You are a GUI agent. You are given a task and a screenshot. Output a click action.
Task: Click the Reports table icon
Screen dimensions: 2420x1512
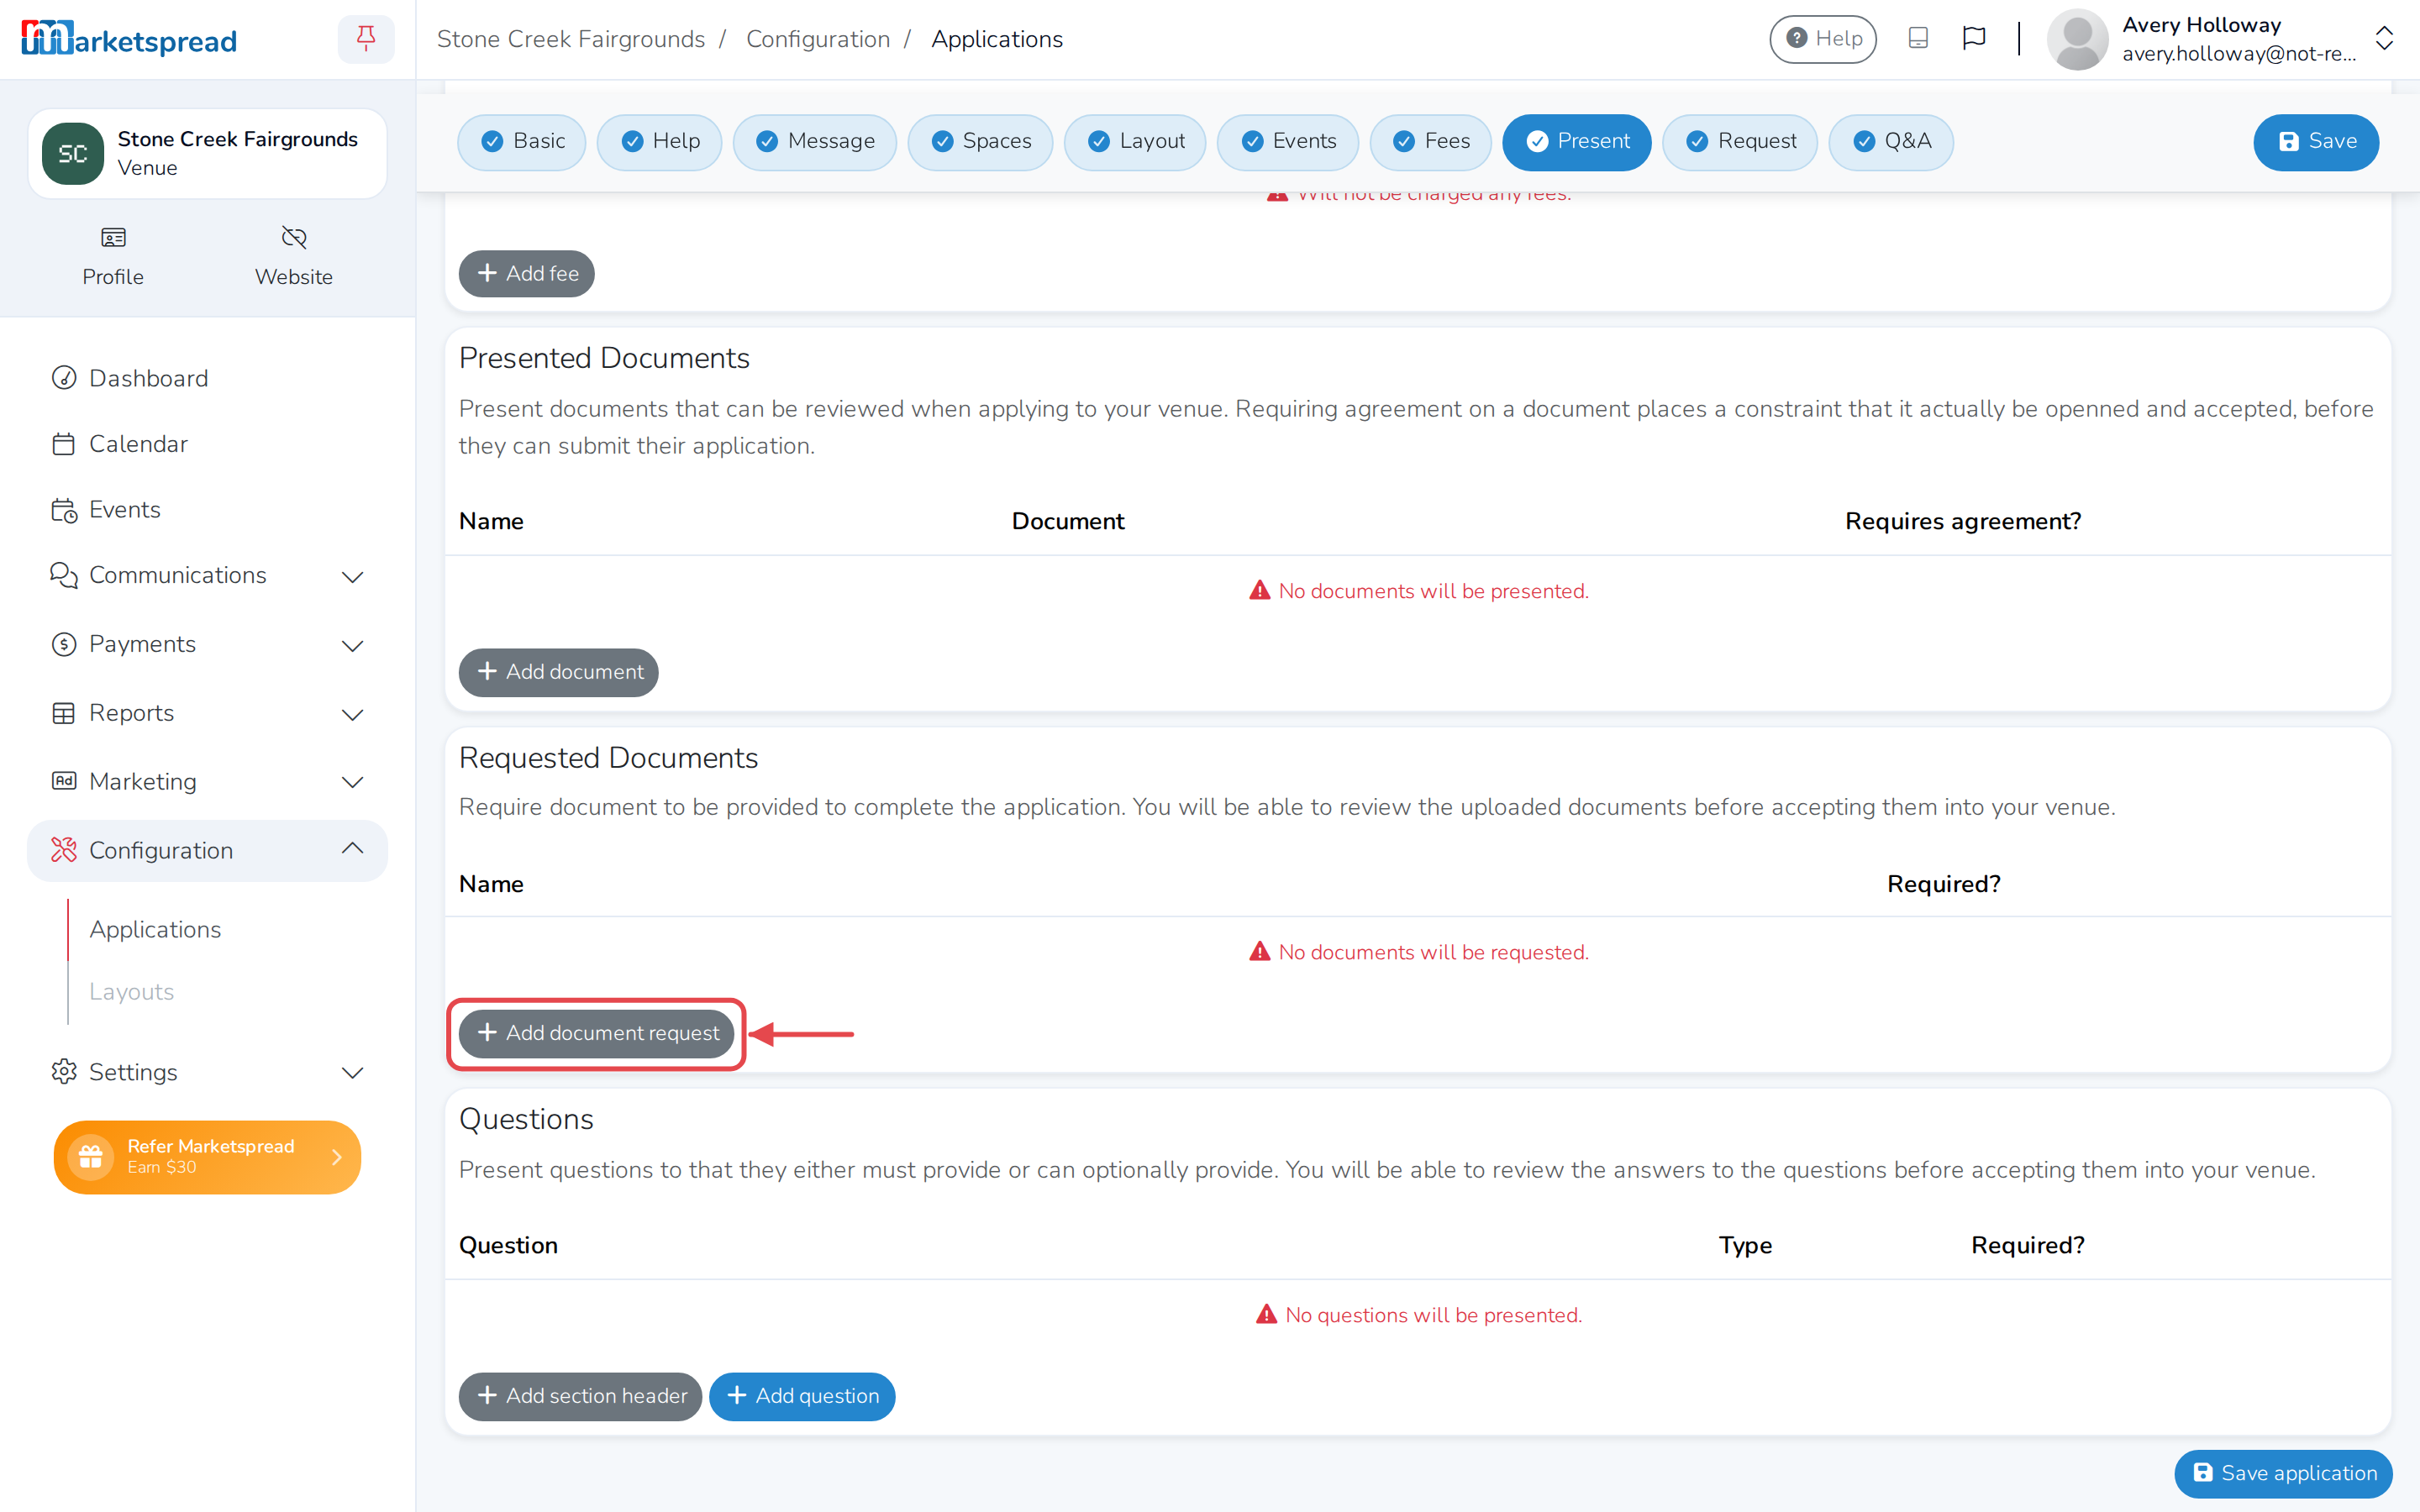click(64, 713)
